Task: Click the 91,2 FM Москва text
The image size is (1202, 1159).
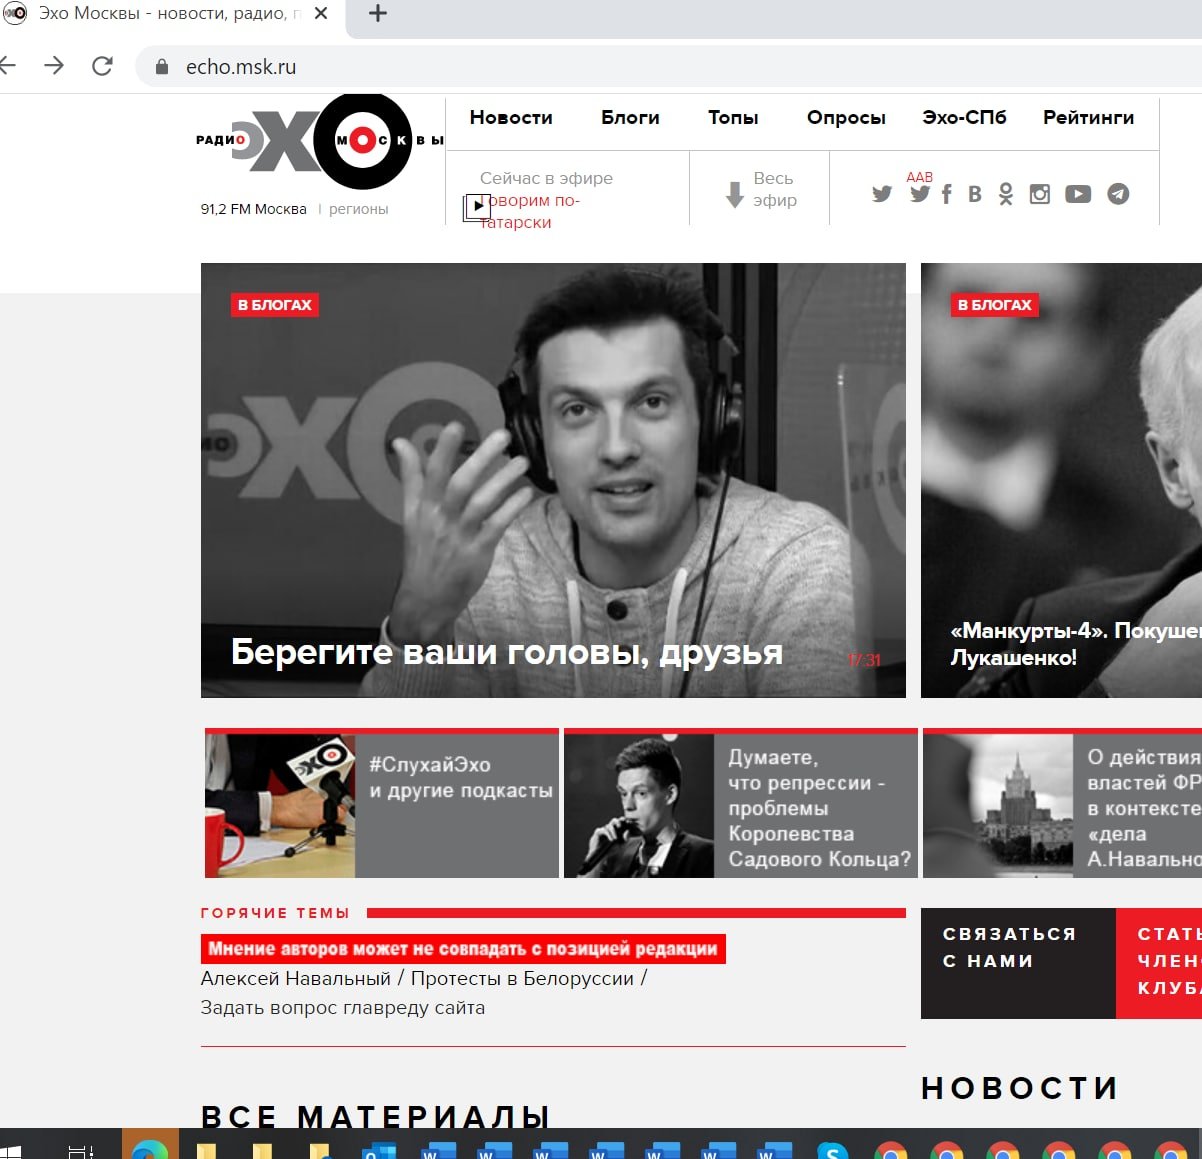Action: pos(253,209)
